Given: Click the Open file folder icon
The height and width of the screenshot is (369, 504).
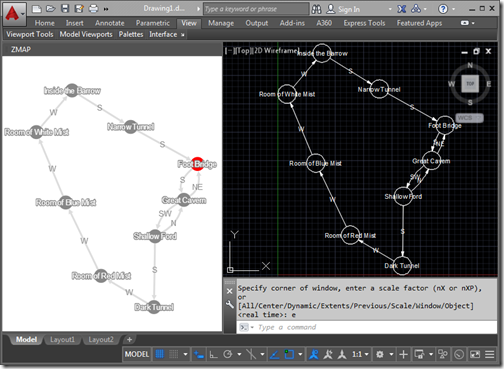Looking at the screenshot, I should click(51, 9).
